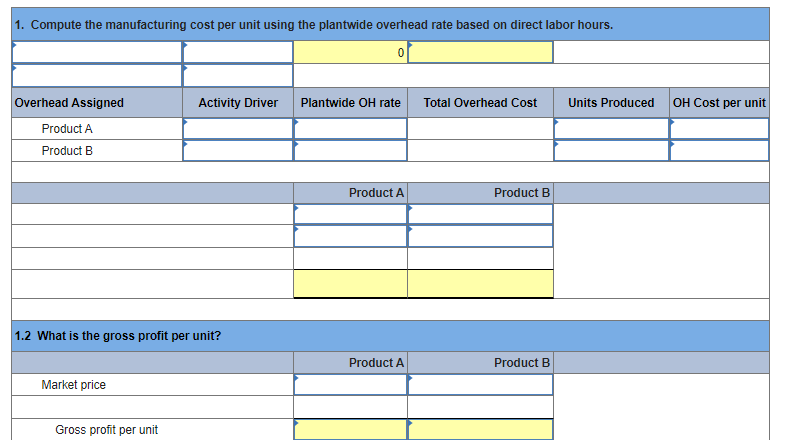Click the "1. Compute the manufacturing cost per unit" heading

[x=313, y=25]
